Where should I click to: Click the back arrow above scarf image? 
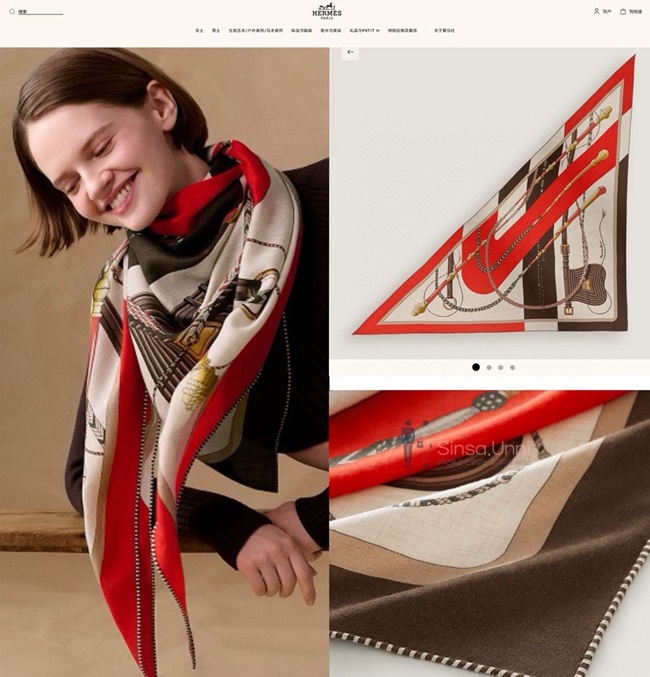click(x=350, y=52)
